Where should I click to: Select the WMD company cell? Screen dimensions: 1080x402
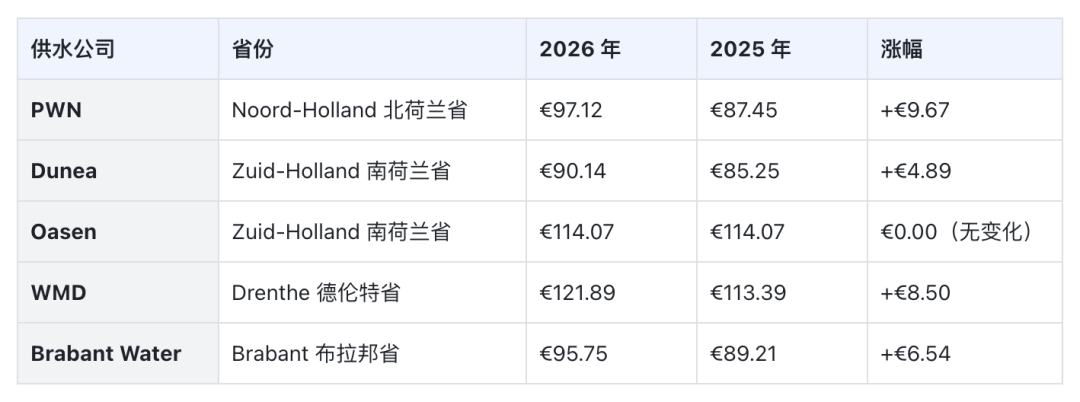58,293
